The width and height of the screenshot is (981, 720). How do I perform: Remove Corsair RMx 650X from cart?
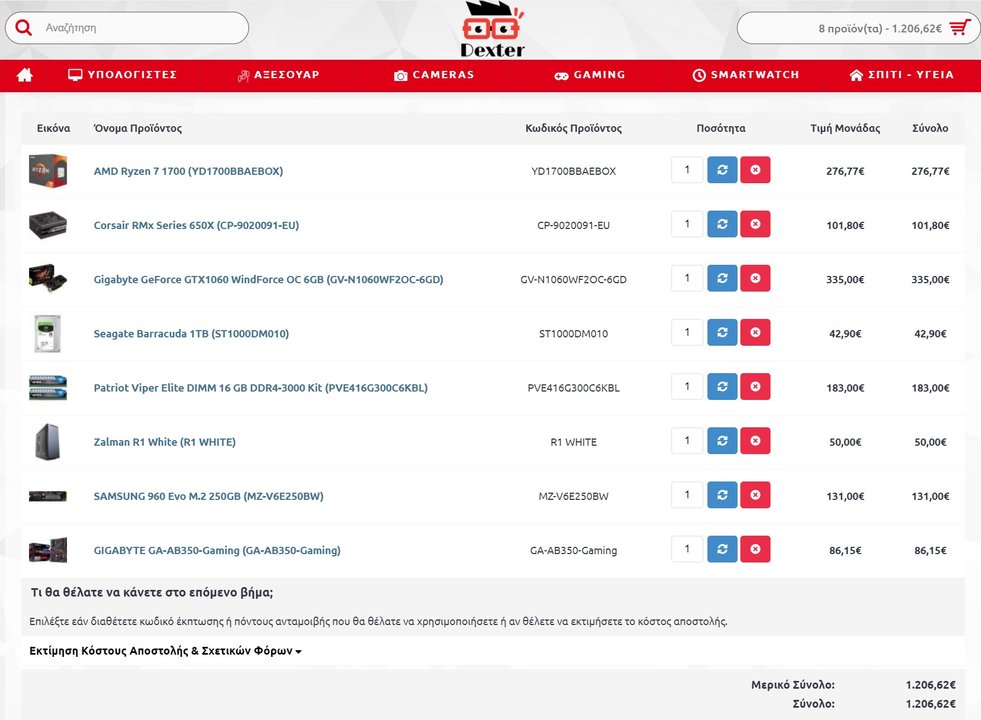point(755,224)
